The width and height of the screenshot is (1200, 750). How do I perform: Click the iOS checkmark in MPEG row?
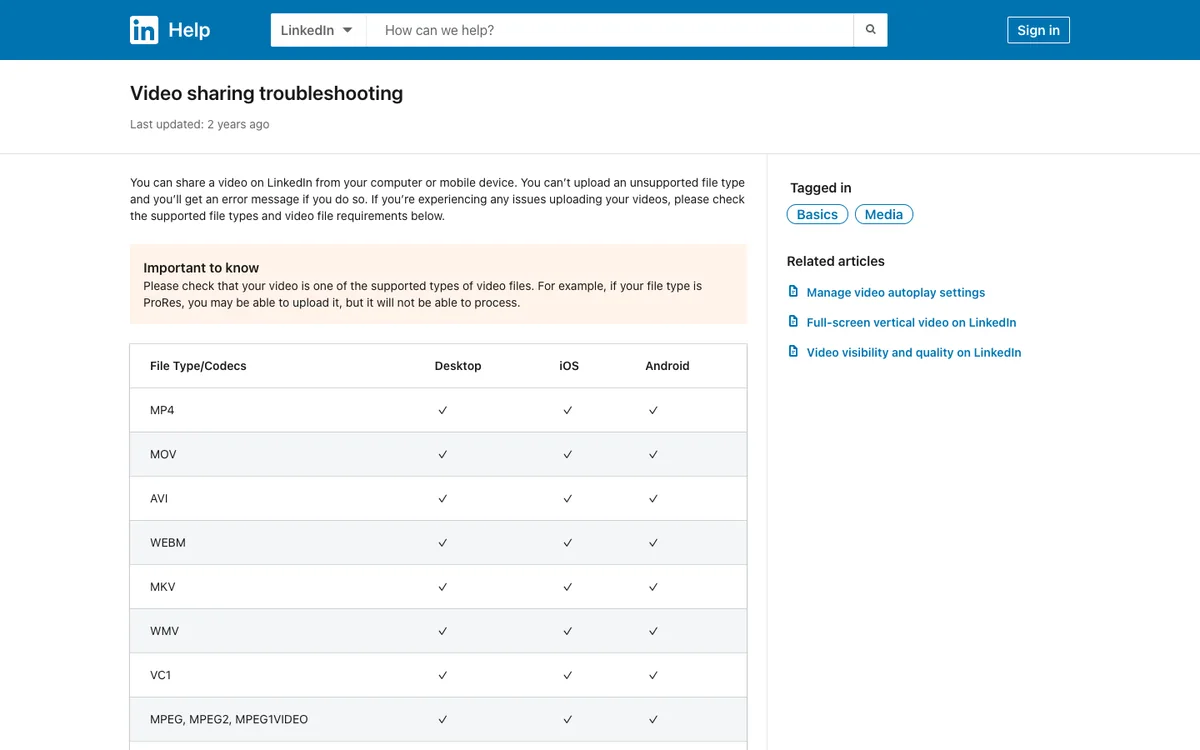coord(567,719)
